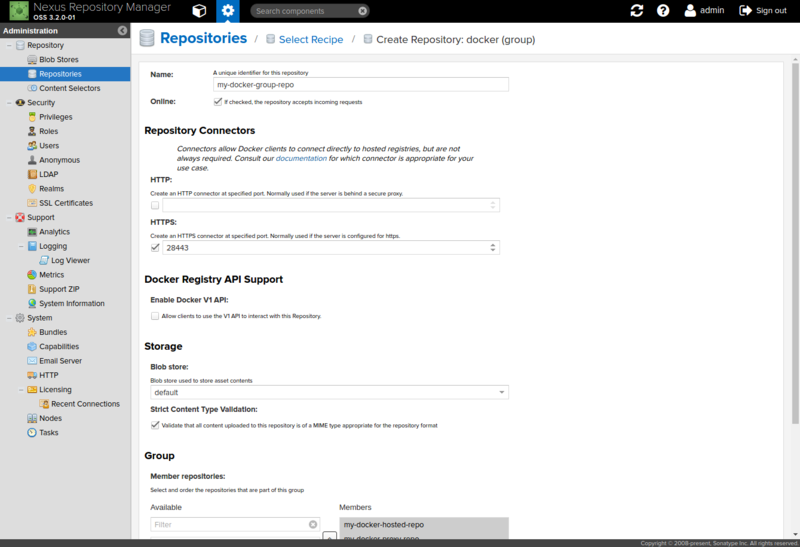800x547 pixels.
Task: Open Logging in the sidebar
Action: 53,246
